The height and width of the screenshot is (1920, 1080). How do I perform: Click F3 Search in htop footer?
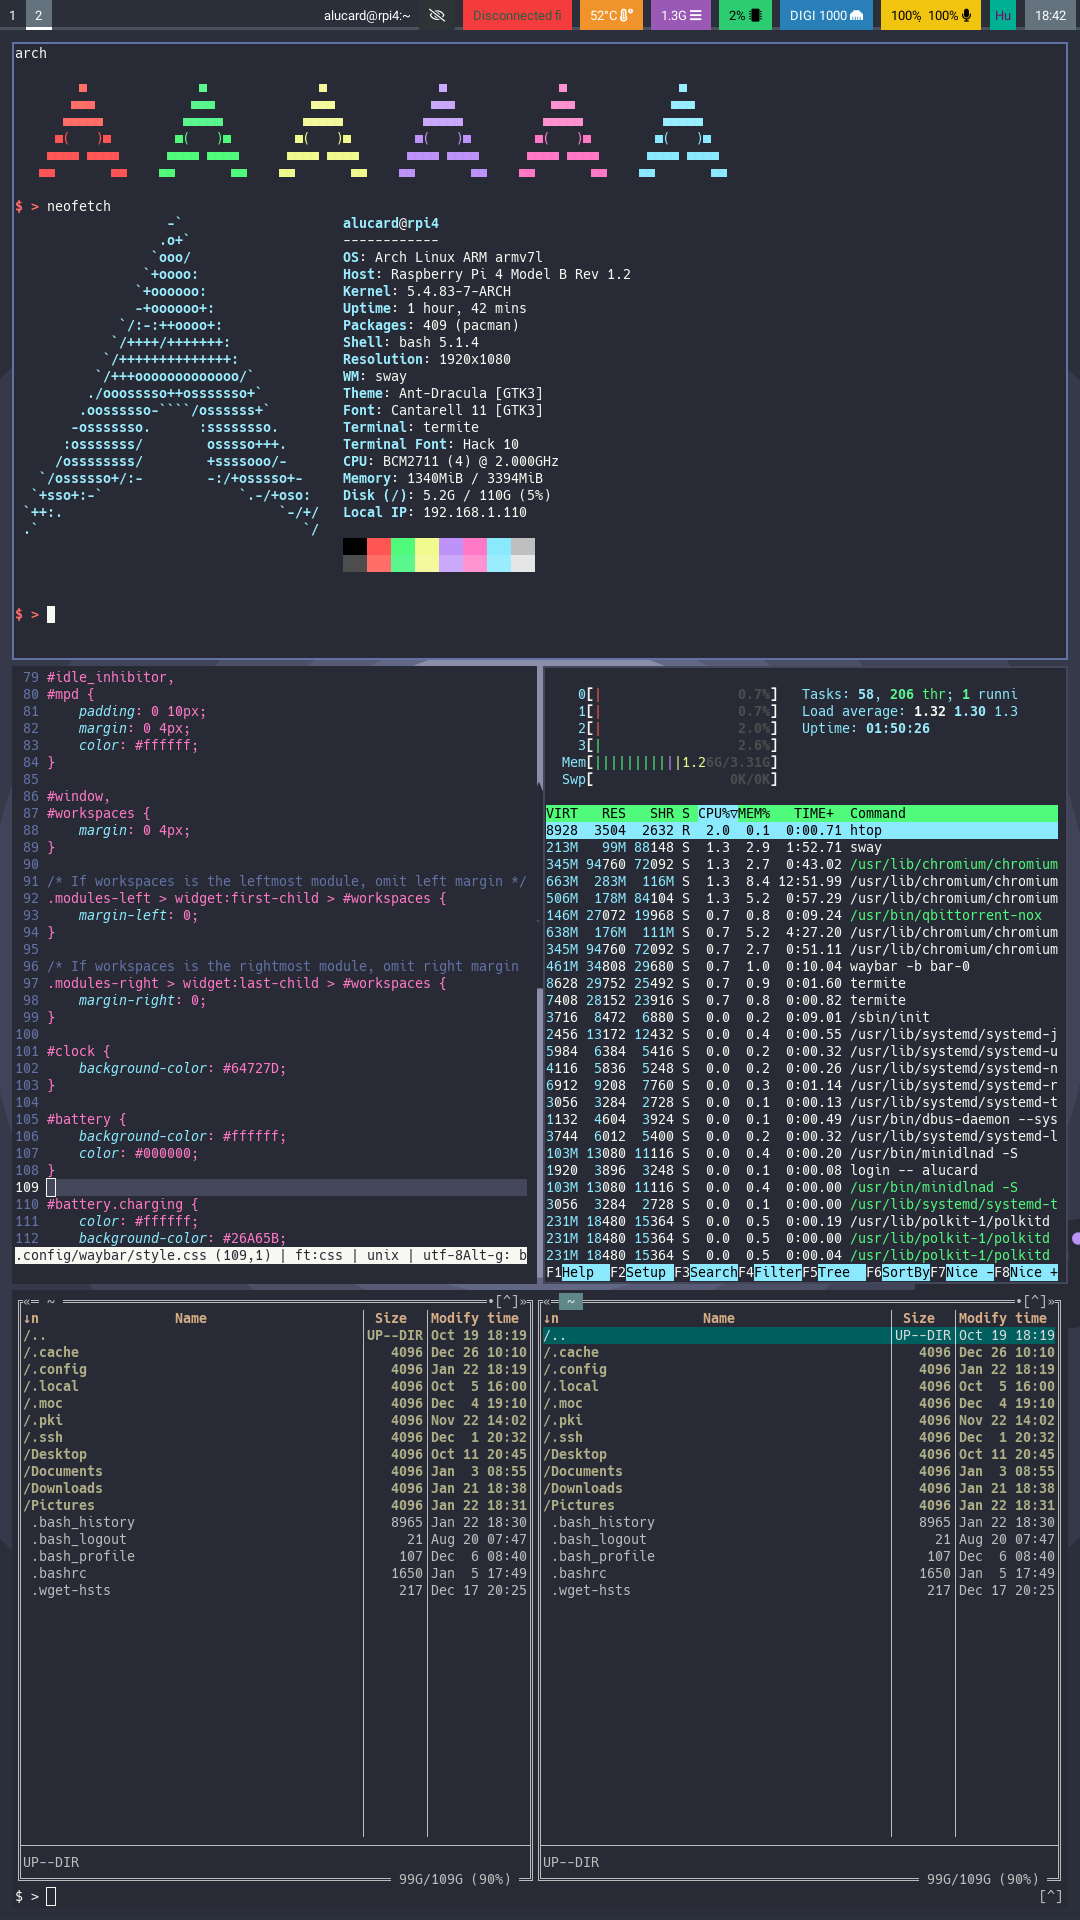pyautogui.click(x=705, y=1272)
